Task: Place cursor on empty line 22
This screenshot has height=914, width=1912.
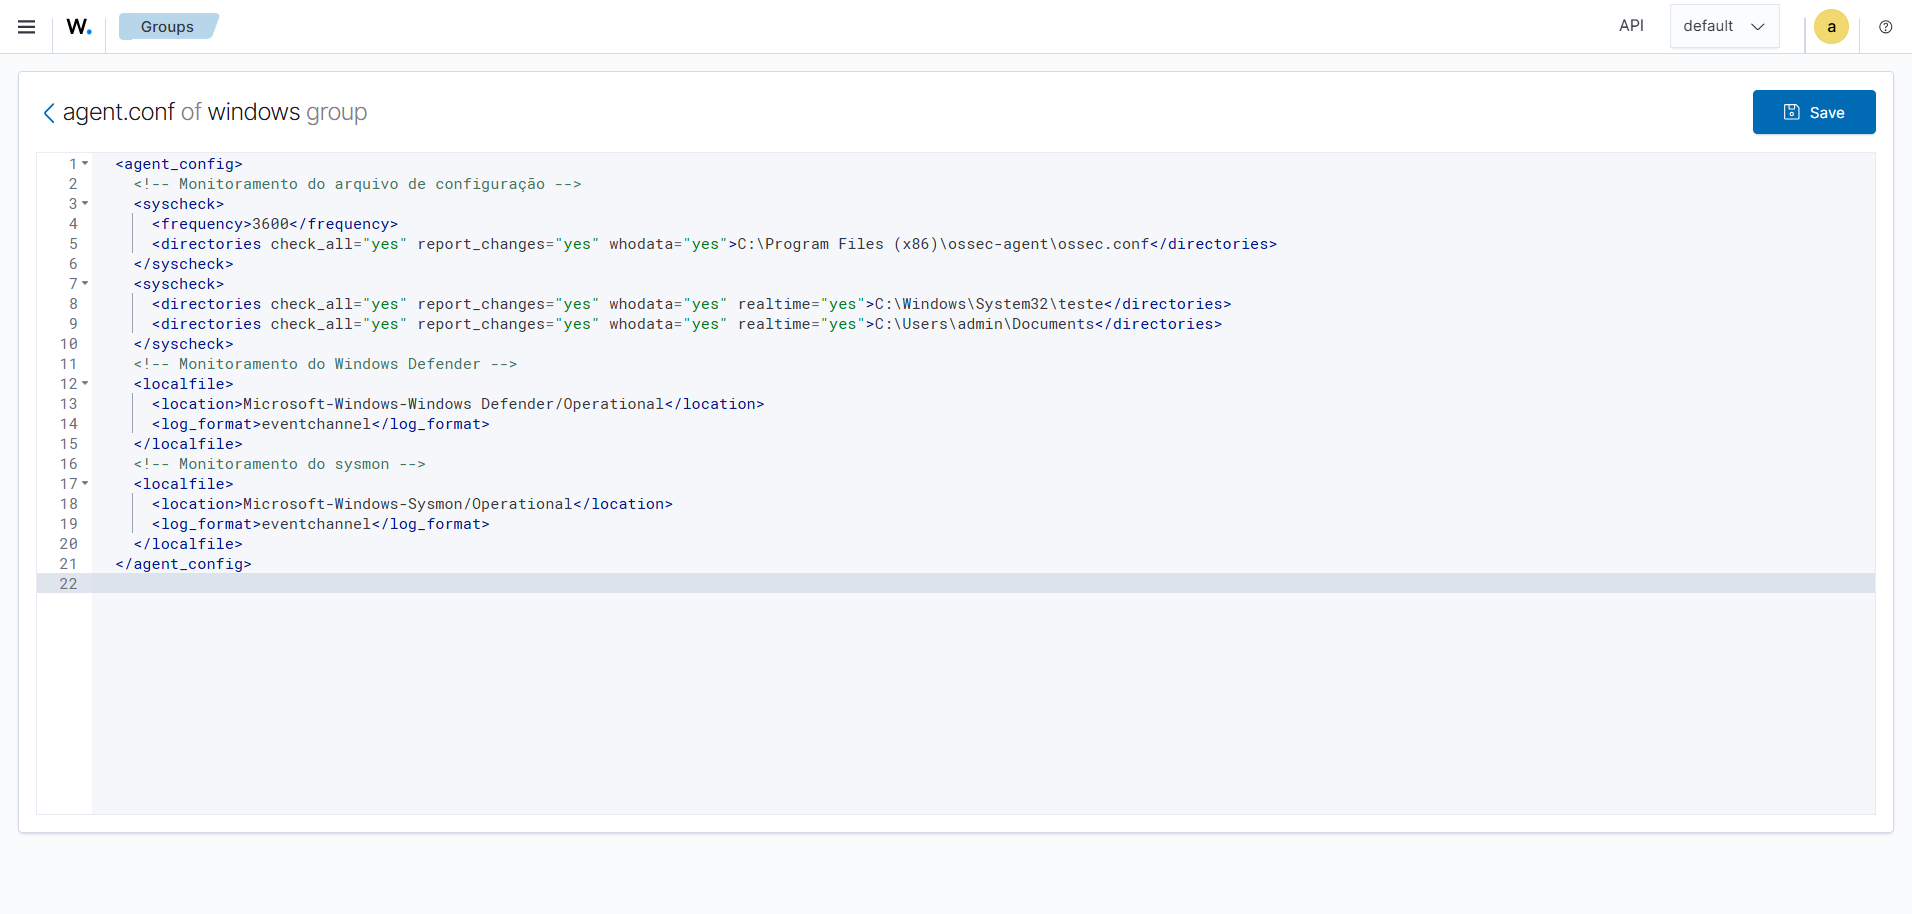Action: (x=983, y=583)
